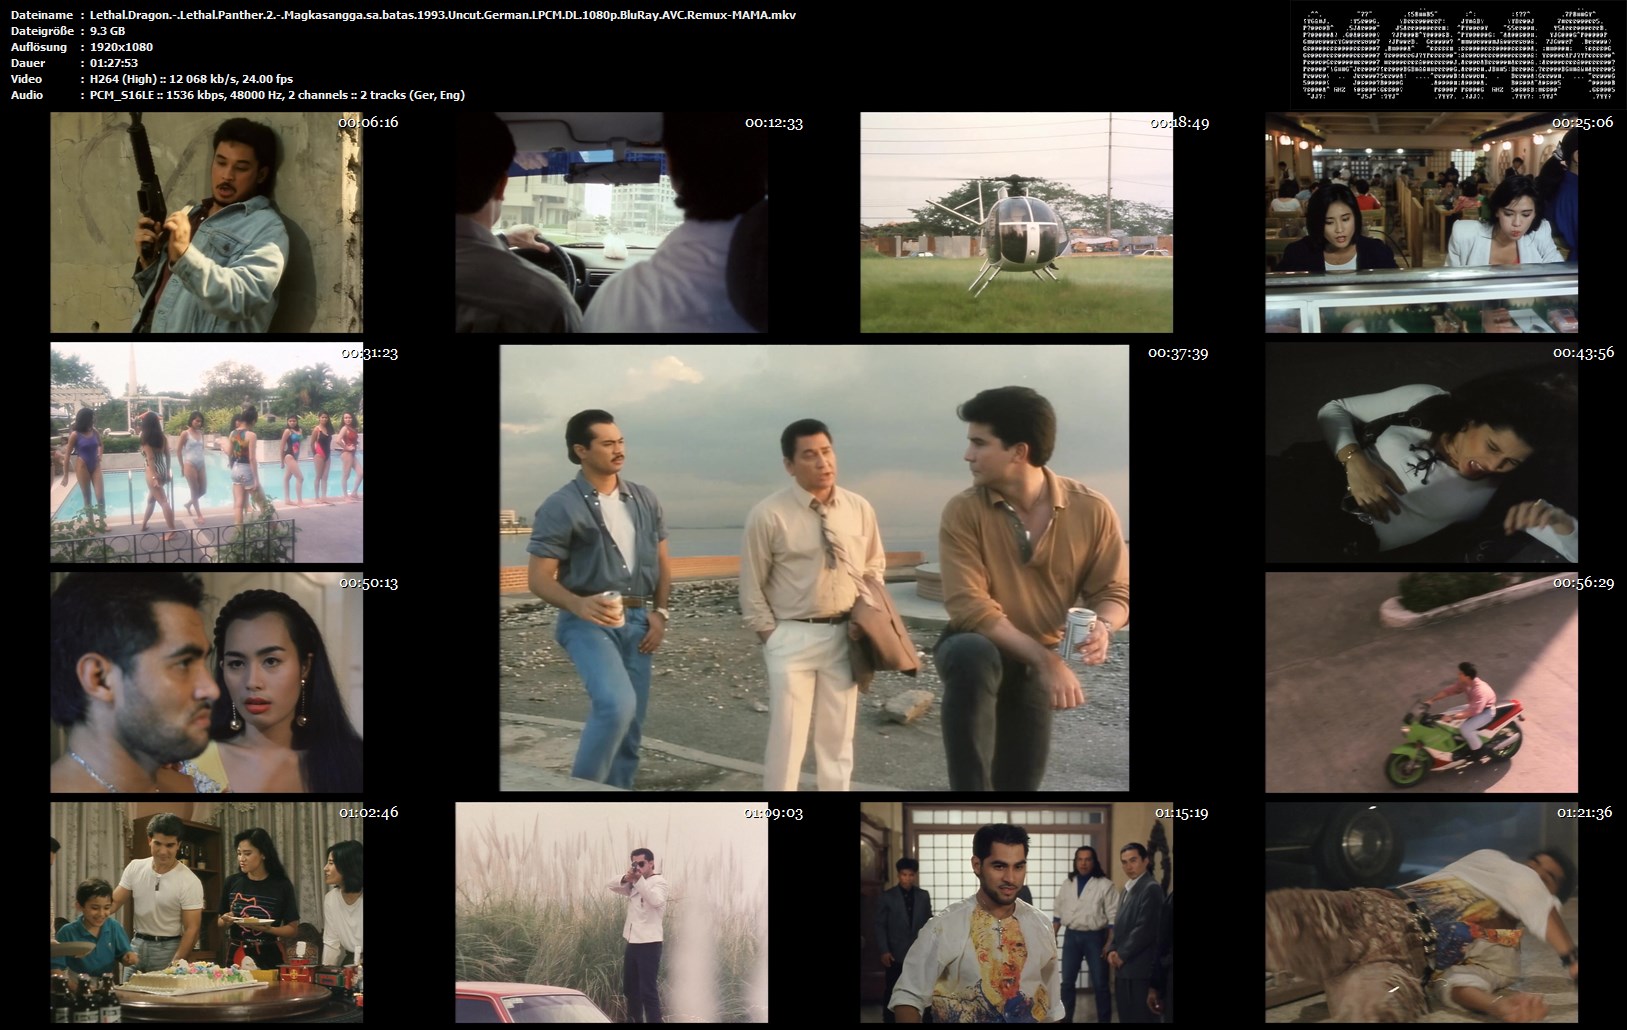1627x1030 pixels.
Task: Click the Dateigröße label
Action: coord(43,31)
